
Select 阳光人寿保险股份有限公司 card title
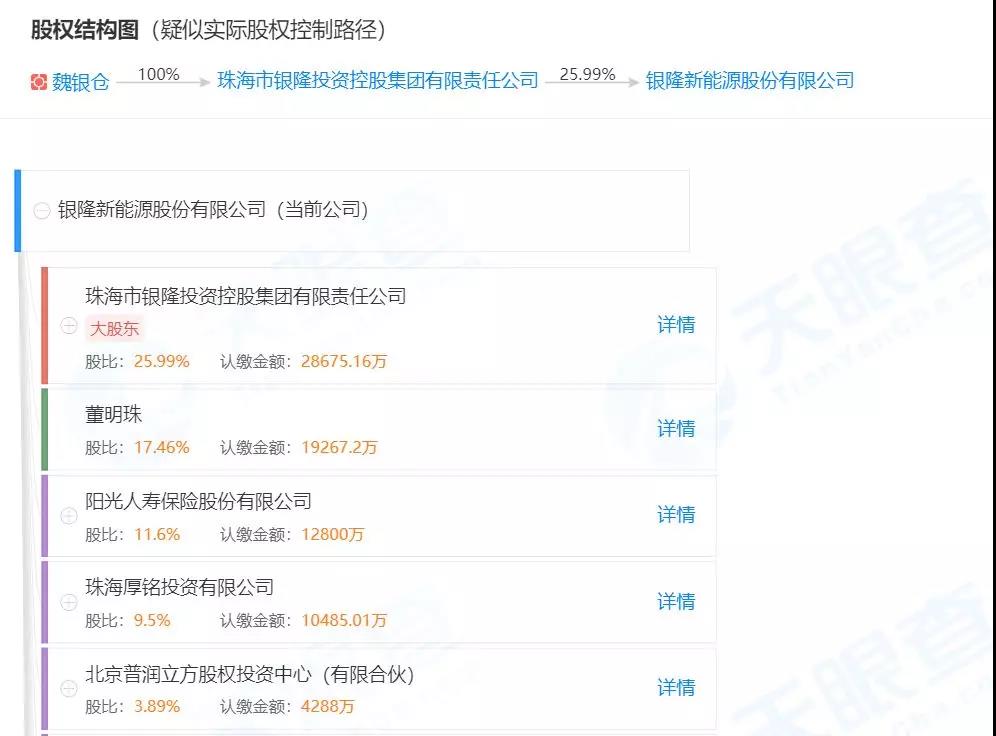tap(198, 501)
